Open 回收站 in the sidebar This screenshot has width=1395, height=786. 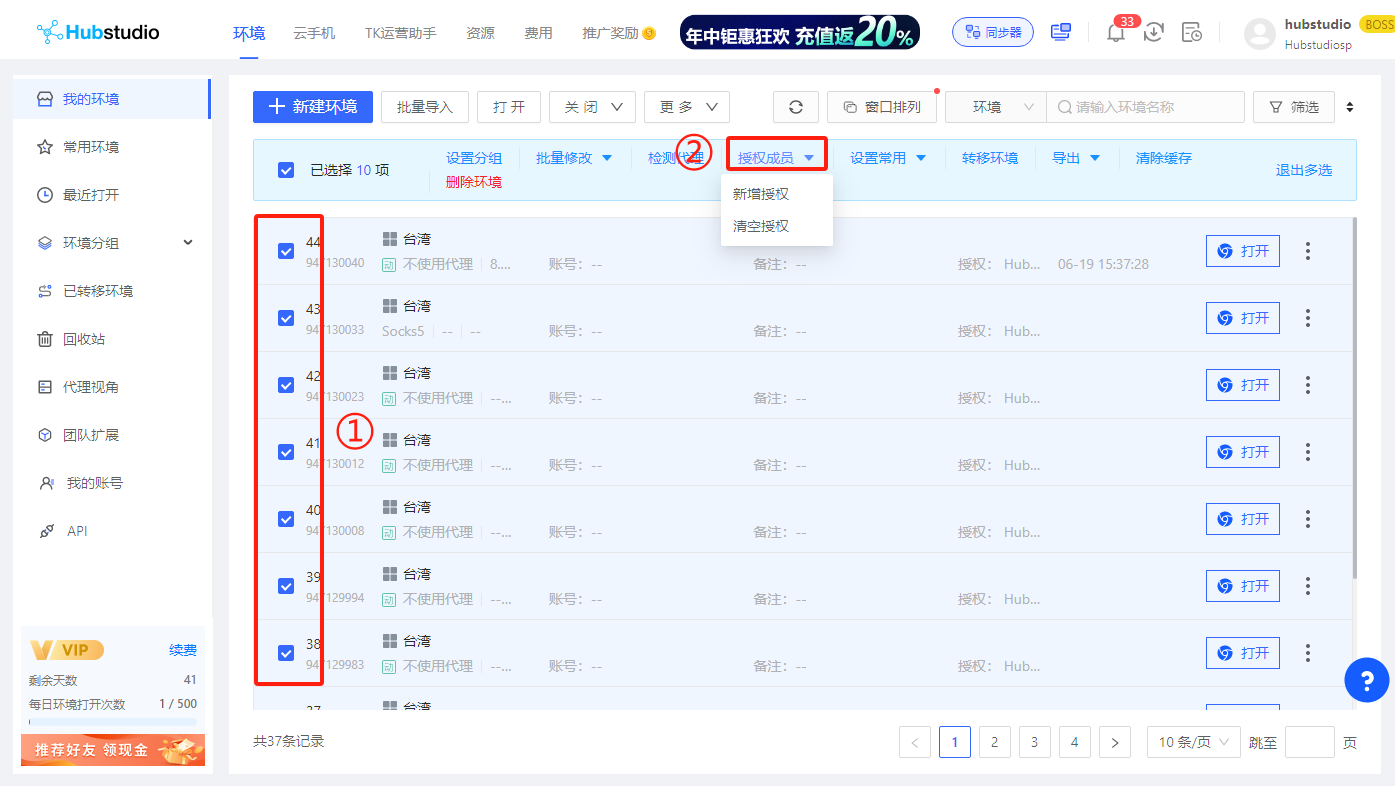(111, 339)
